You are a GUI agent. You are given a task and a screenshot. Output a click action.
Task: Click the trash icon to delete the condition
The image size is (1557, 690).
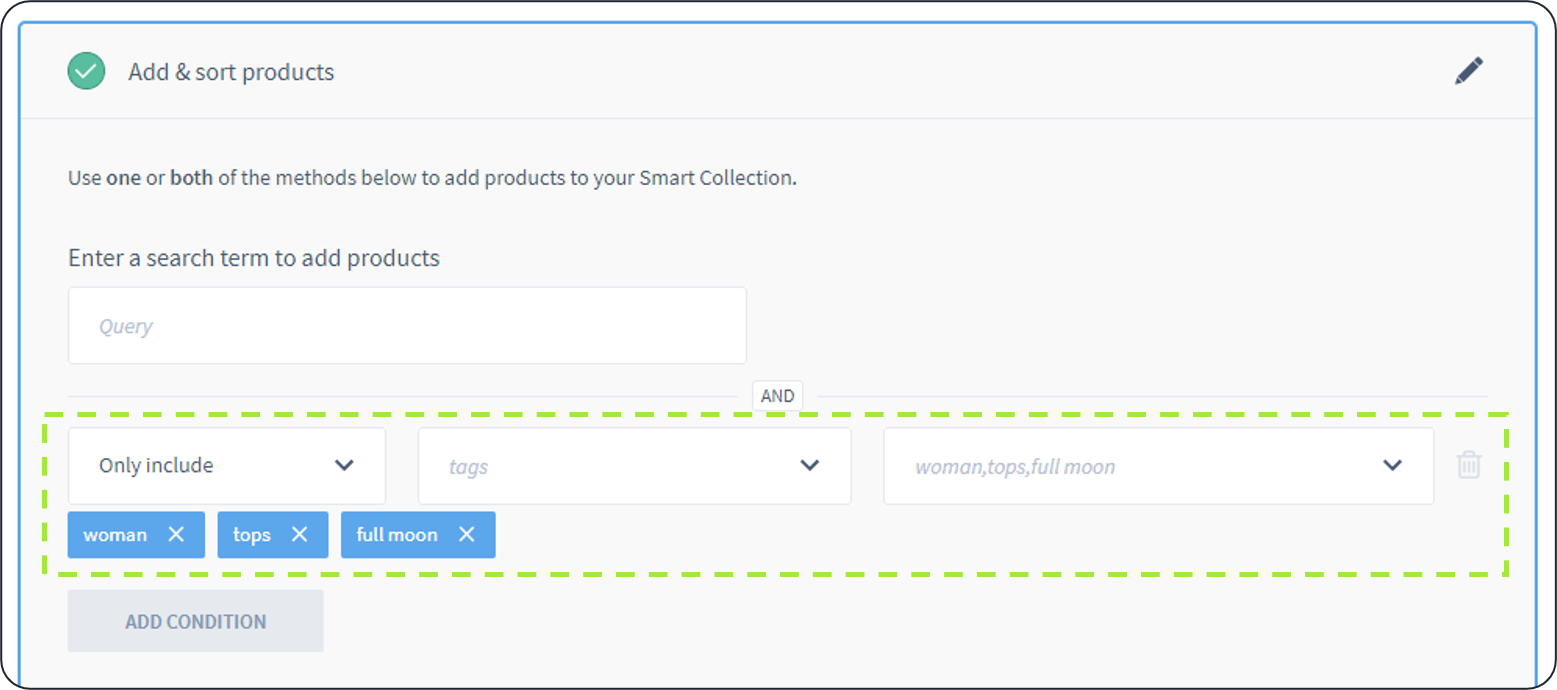point(1468,465)
